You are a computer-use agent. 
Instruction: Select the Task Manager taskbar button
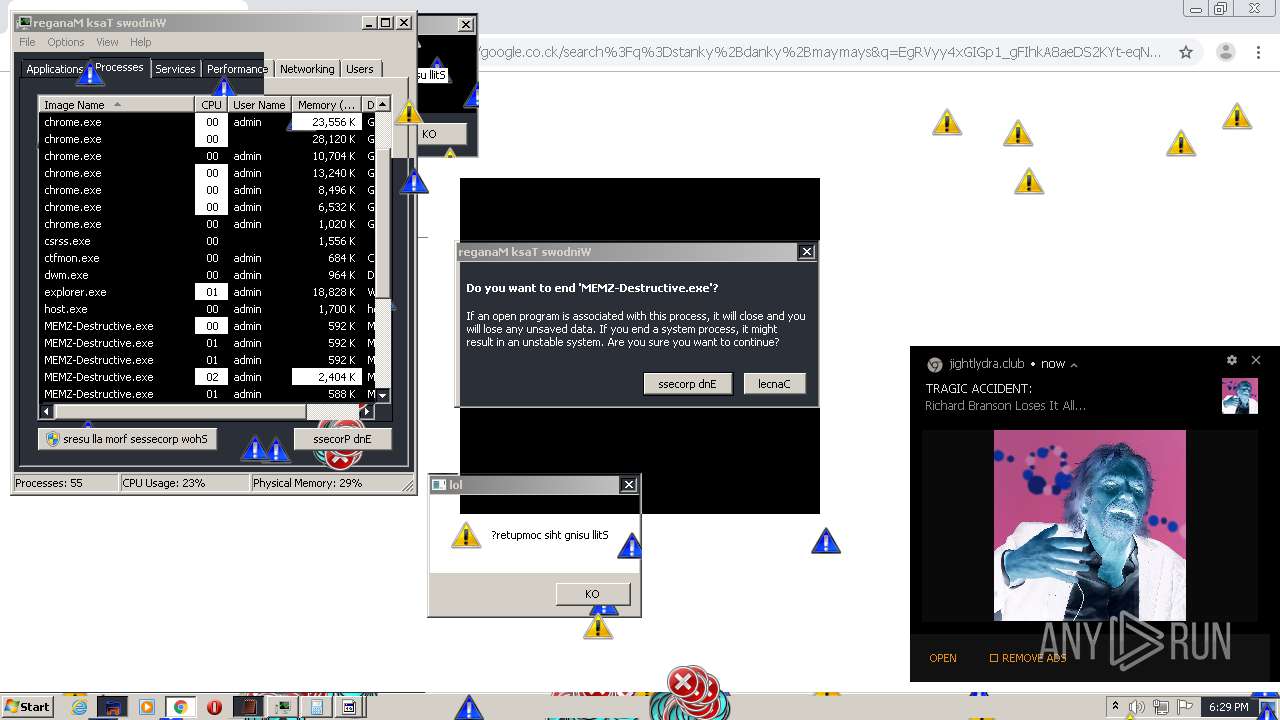point(284,707)
